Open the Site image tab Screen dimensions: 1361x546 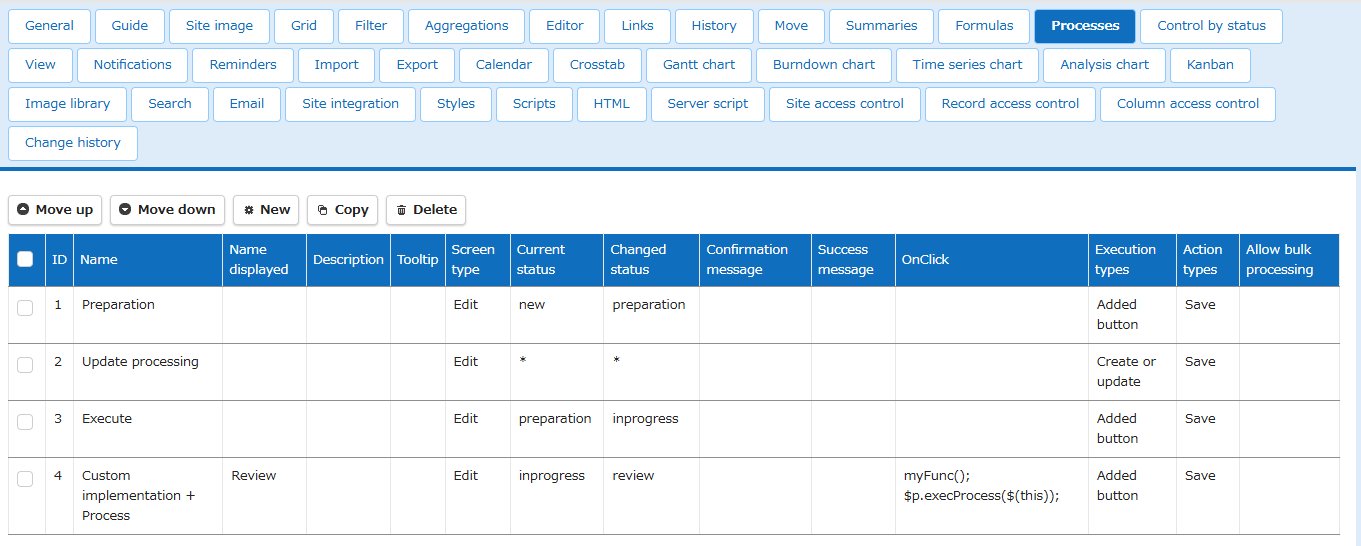(x=220, y=26)
